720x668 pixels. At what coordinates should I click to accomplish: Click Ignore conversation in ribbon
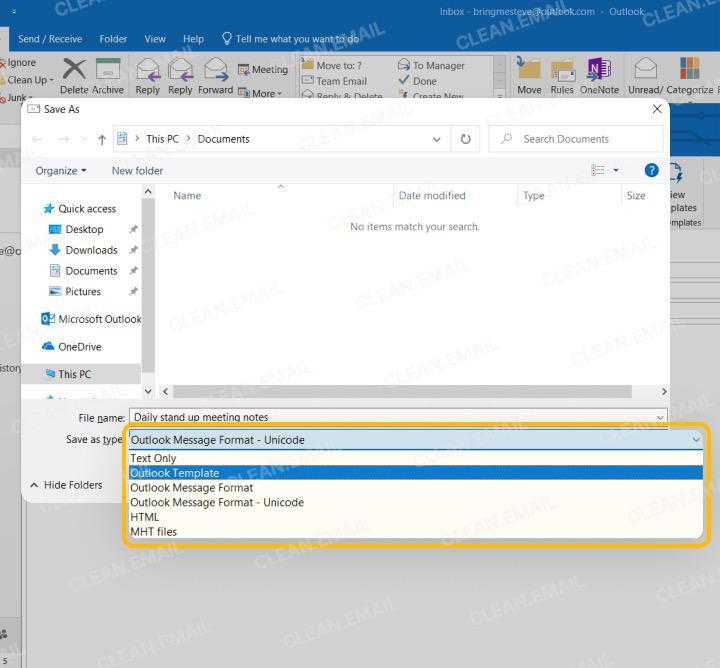[18, 62]
